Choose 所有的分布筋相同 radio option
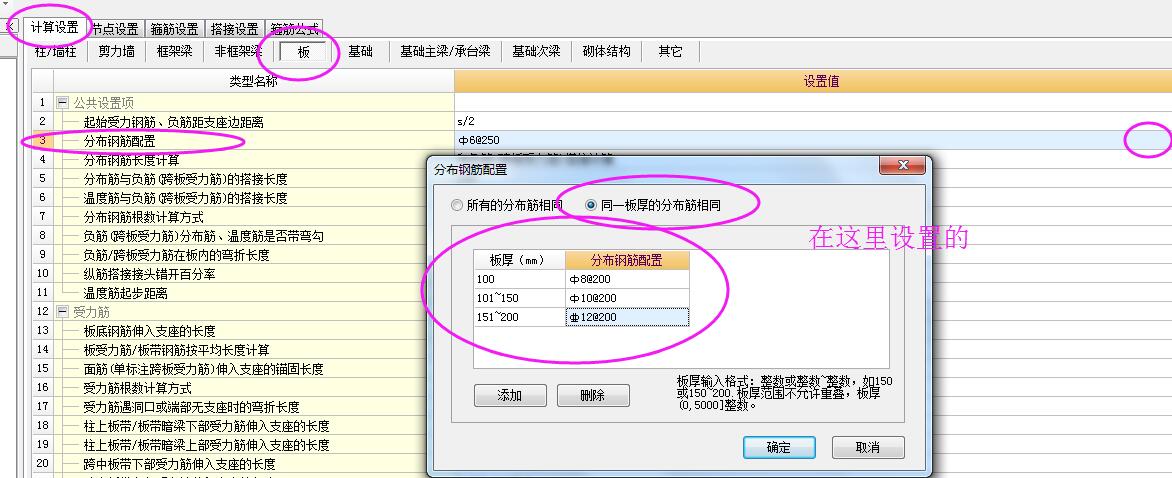 coord(505,205)
